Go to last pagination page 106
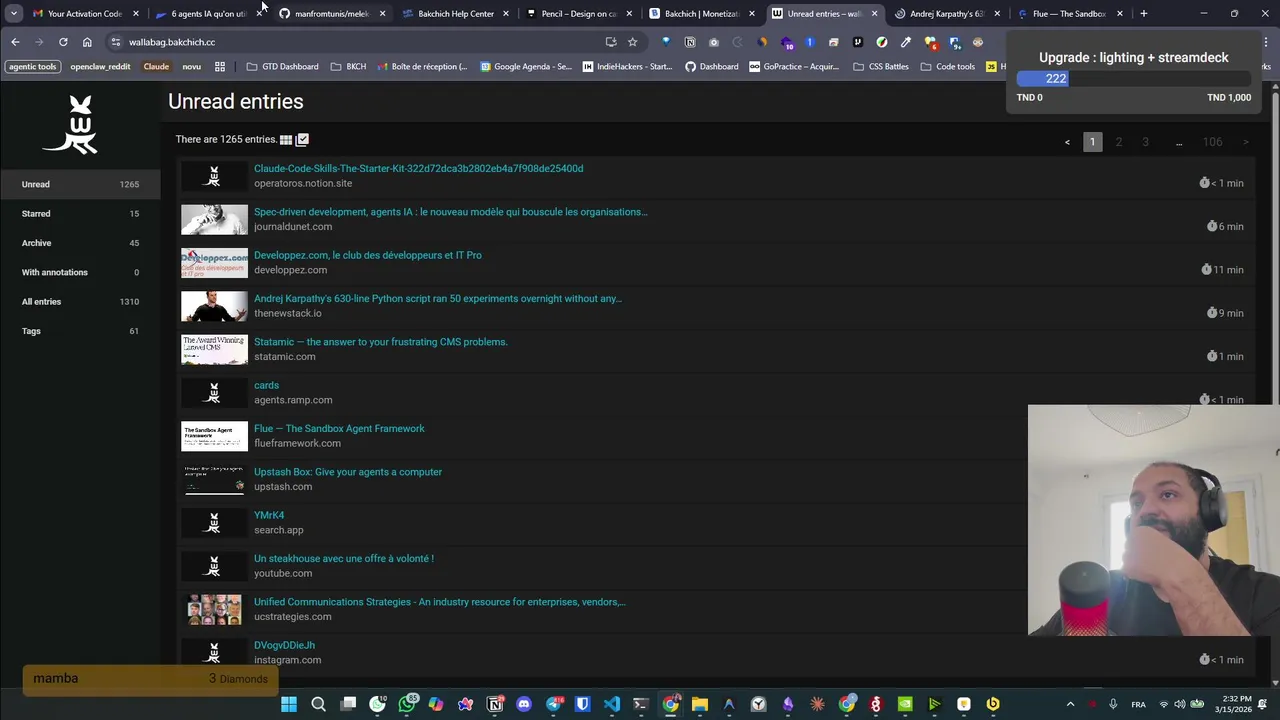Image resolution: width=1280 pixels, height=720 pixels. [1212, 142]
